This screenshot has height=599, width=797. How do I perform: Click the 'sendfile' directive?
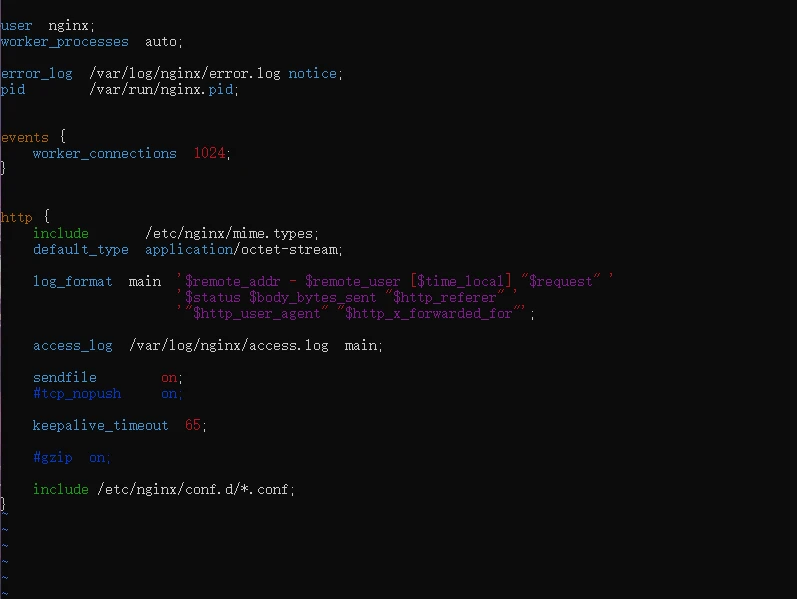[x=65, y=377]
